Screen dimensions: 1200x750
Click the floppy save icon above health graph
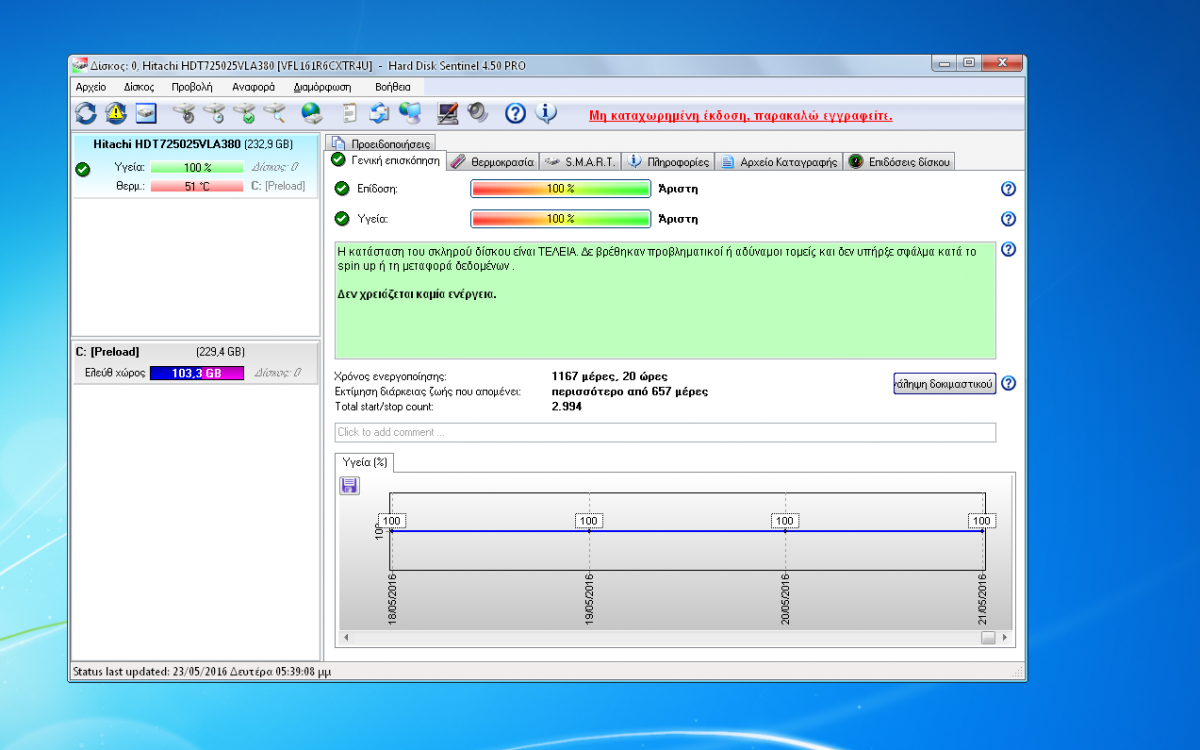coord(350,485)
